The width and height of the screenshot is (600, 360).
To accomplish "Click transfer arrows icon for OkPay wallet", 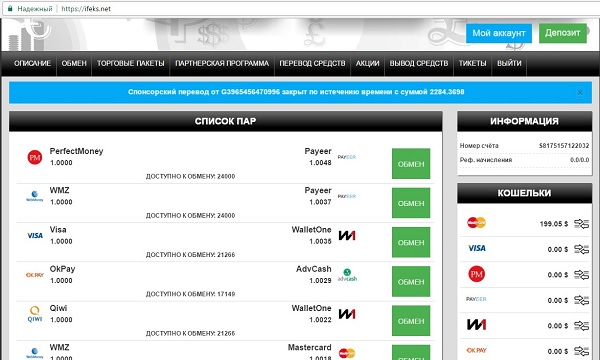I will click(582, 351).
